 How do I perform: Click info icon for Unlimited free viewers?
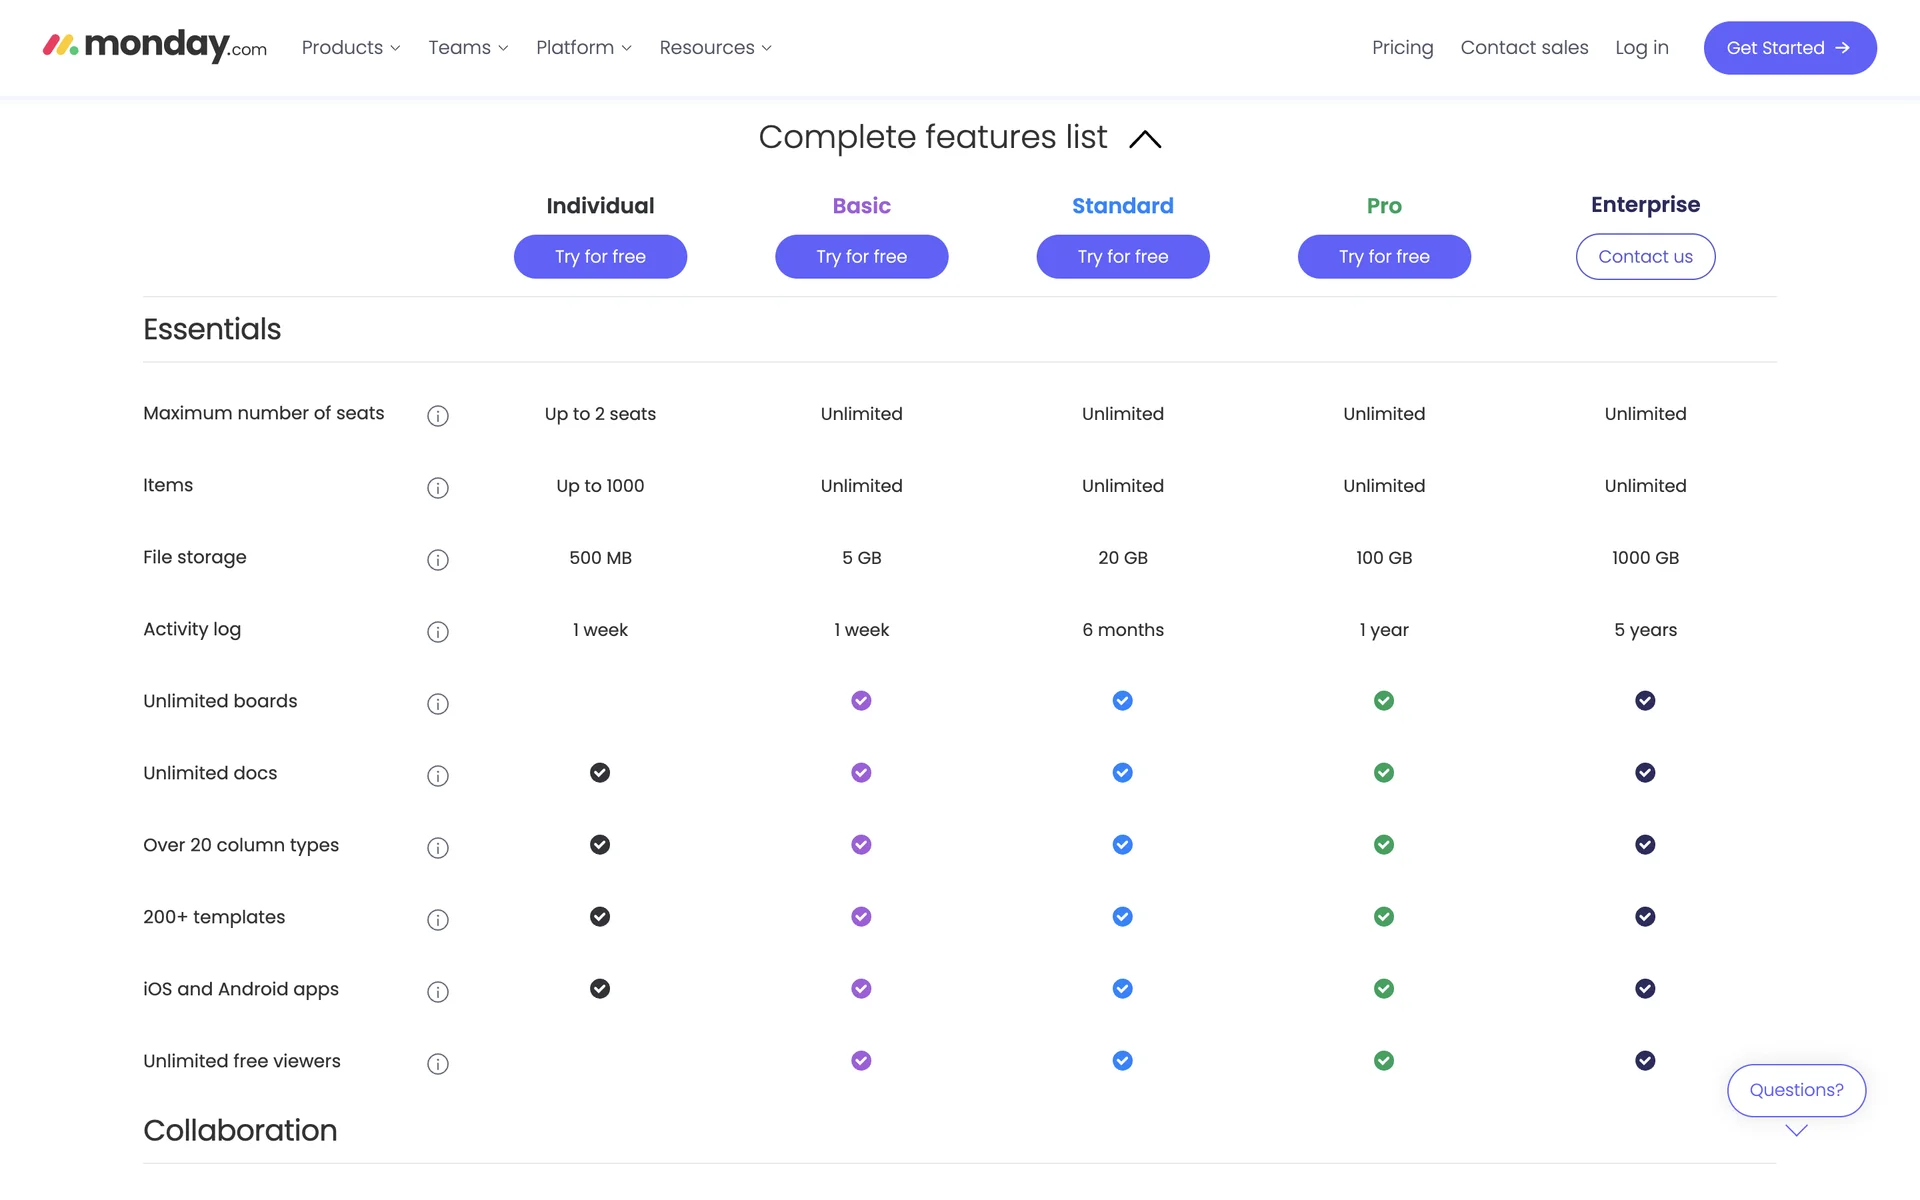point(437,1064)
